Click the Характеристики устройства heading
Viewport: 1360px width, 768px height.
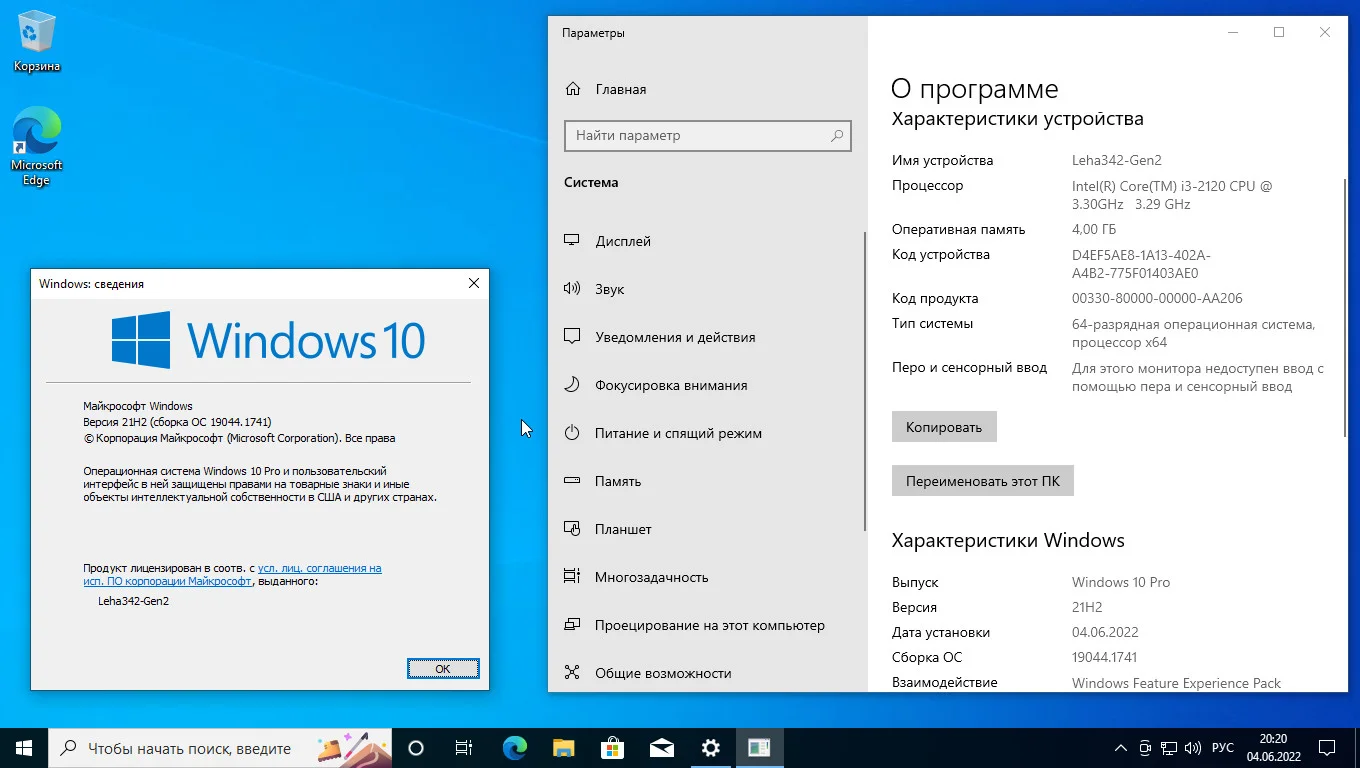(1017, 119)
